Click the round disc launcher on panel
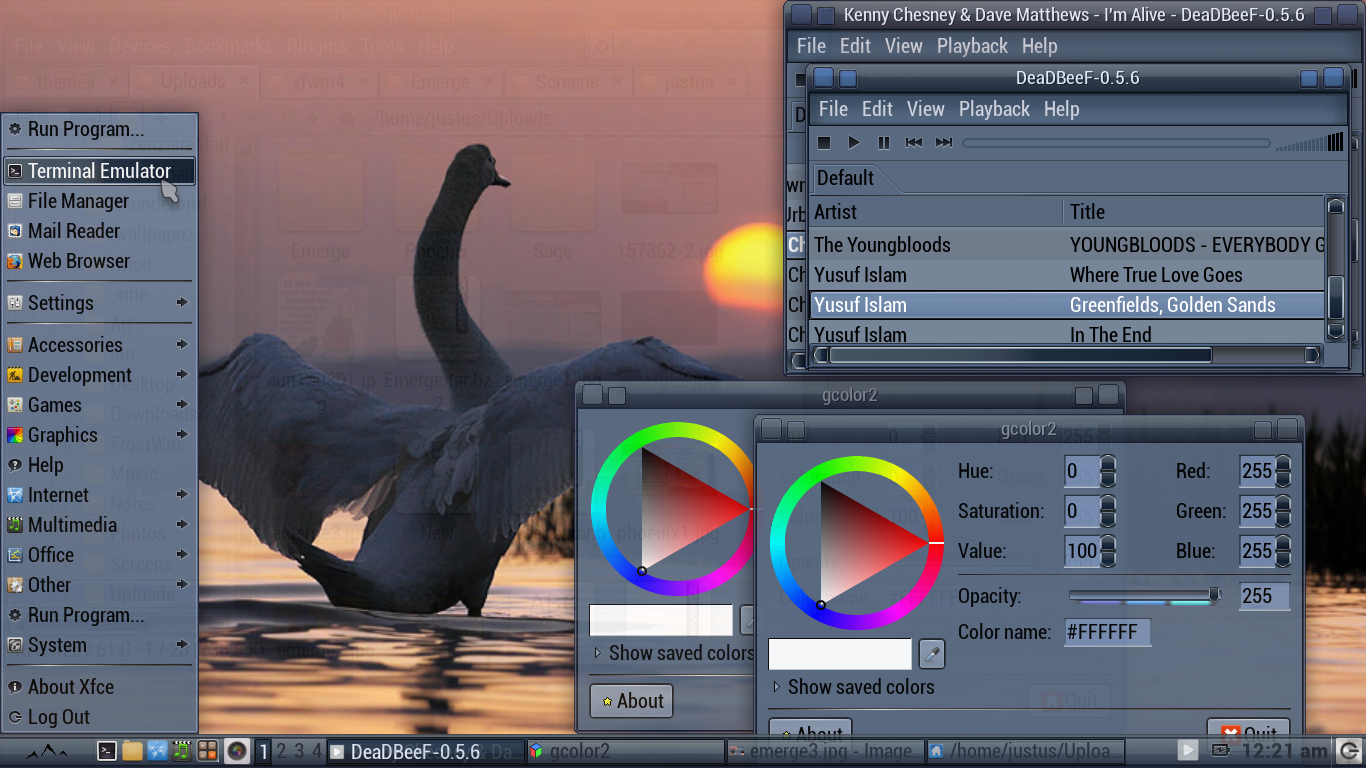1366x768 pixels. pos(236,751)
